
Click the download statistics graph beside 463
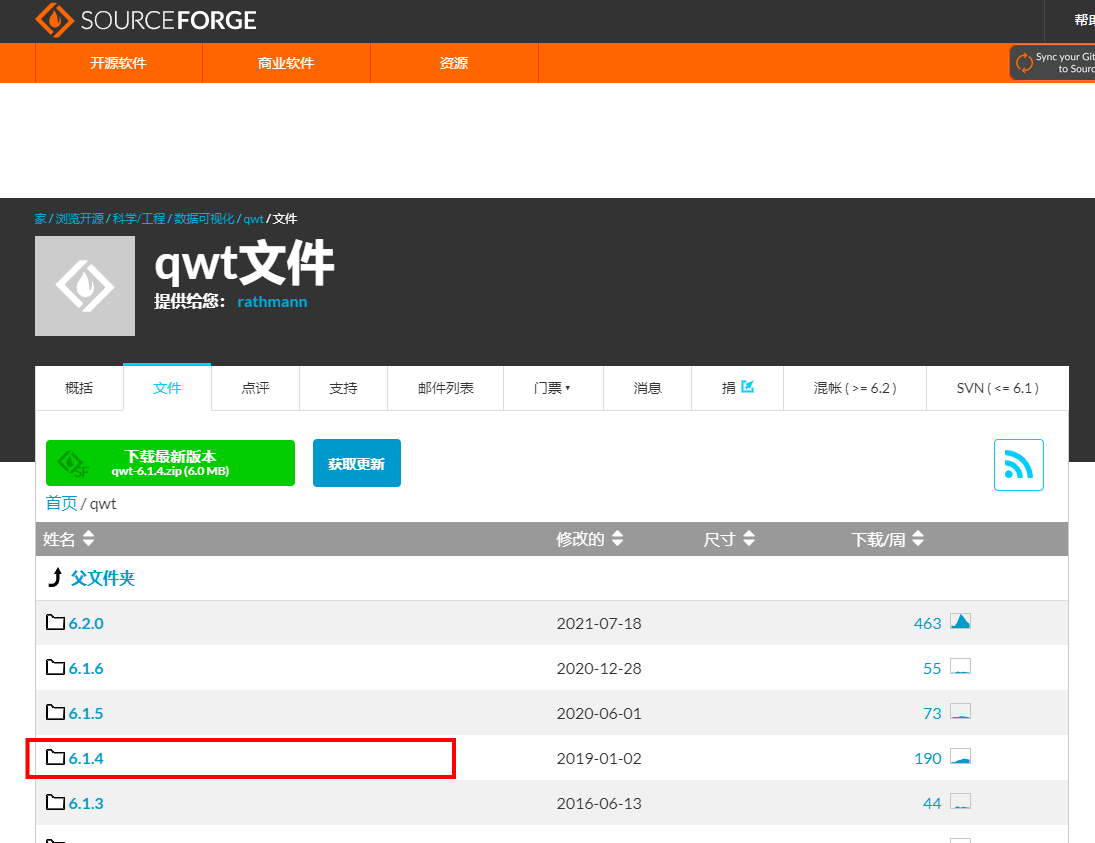tap(960, 620)
